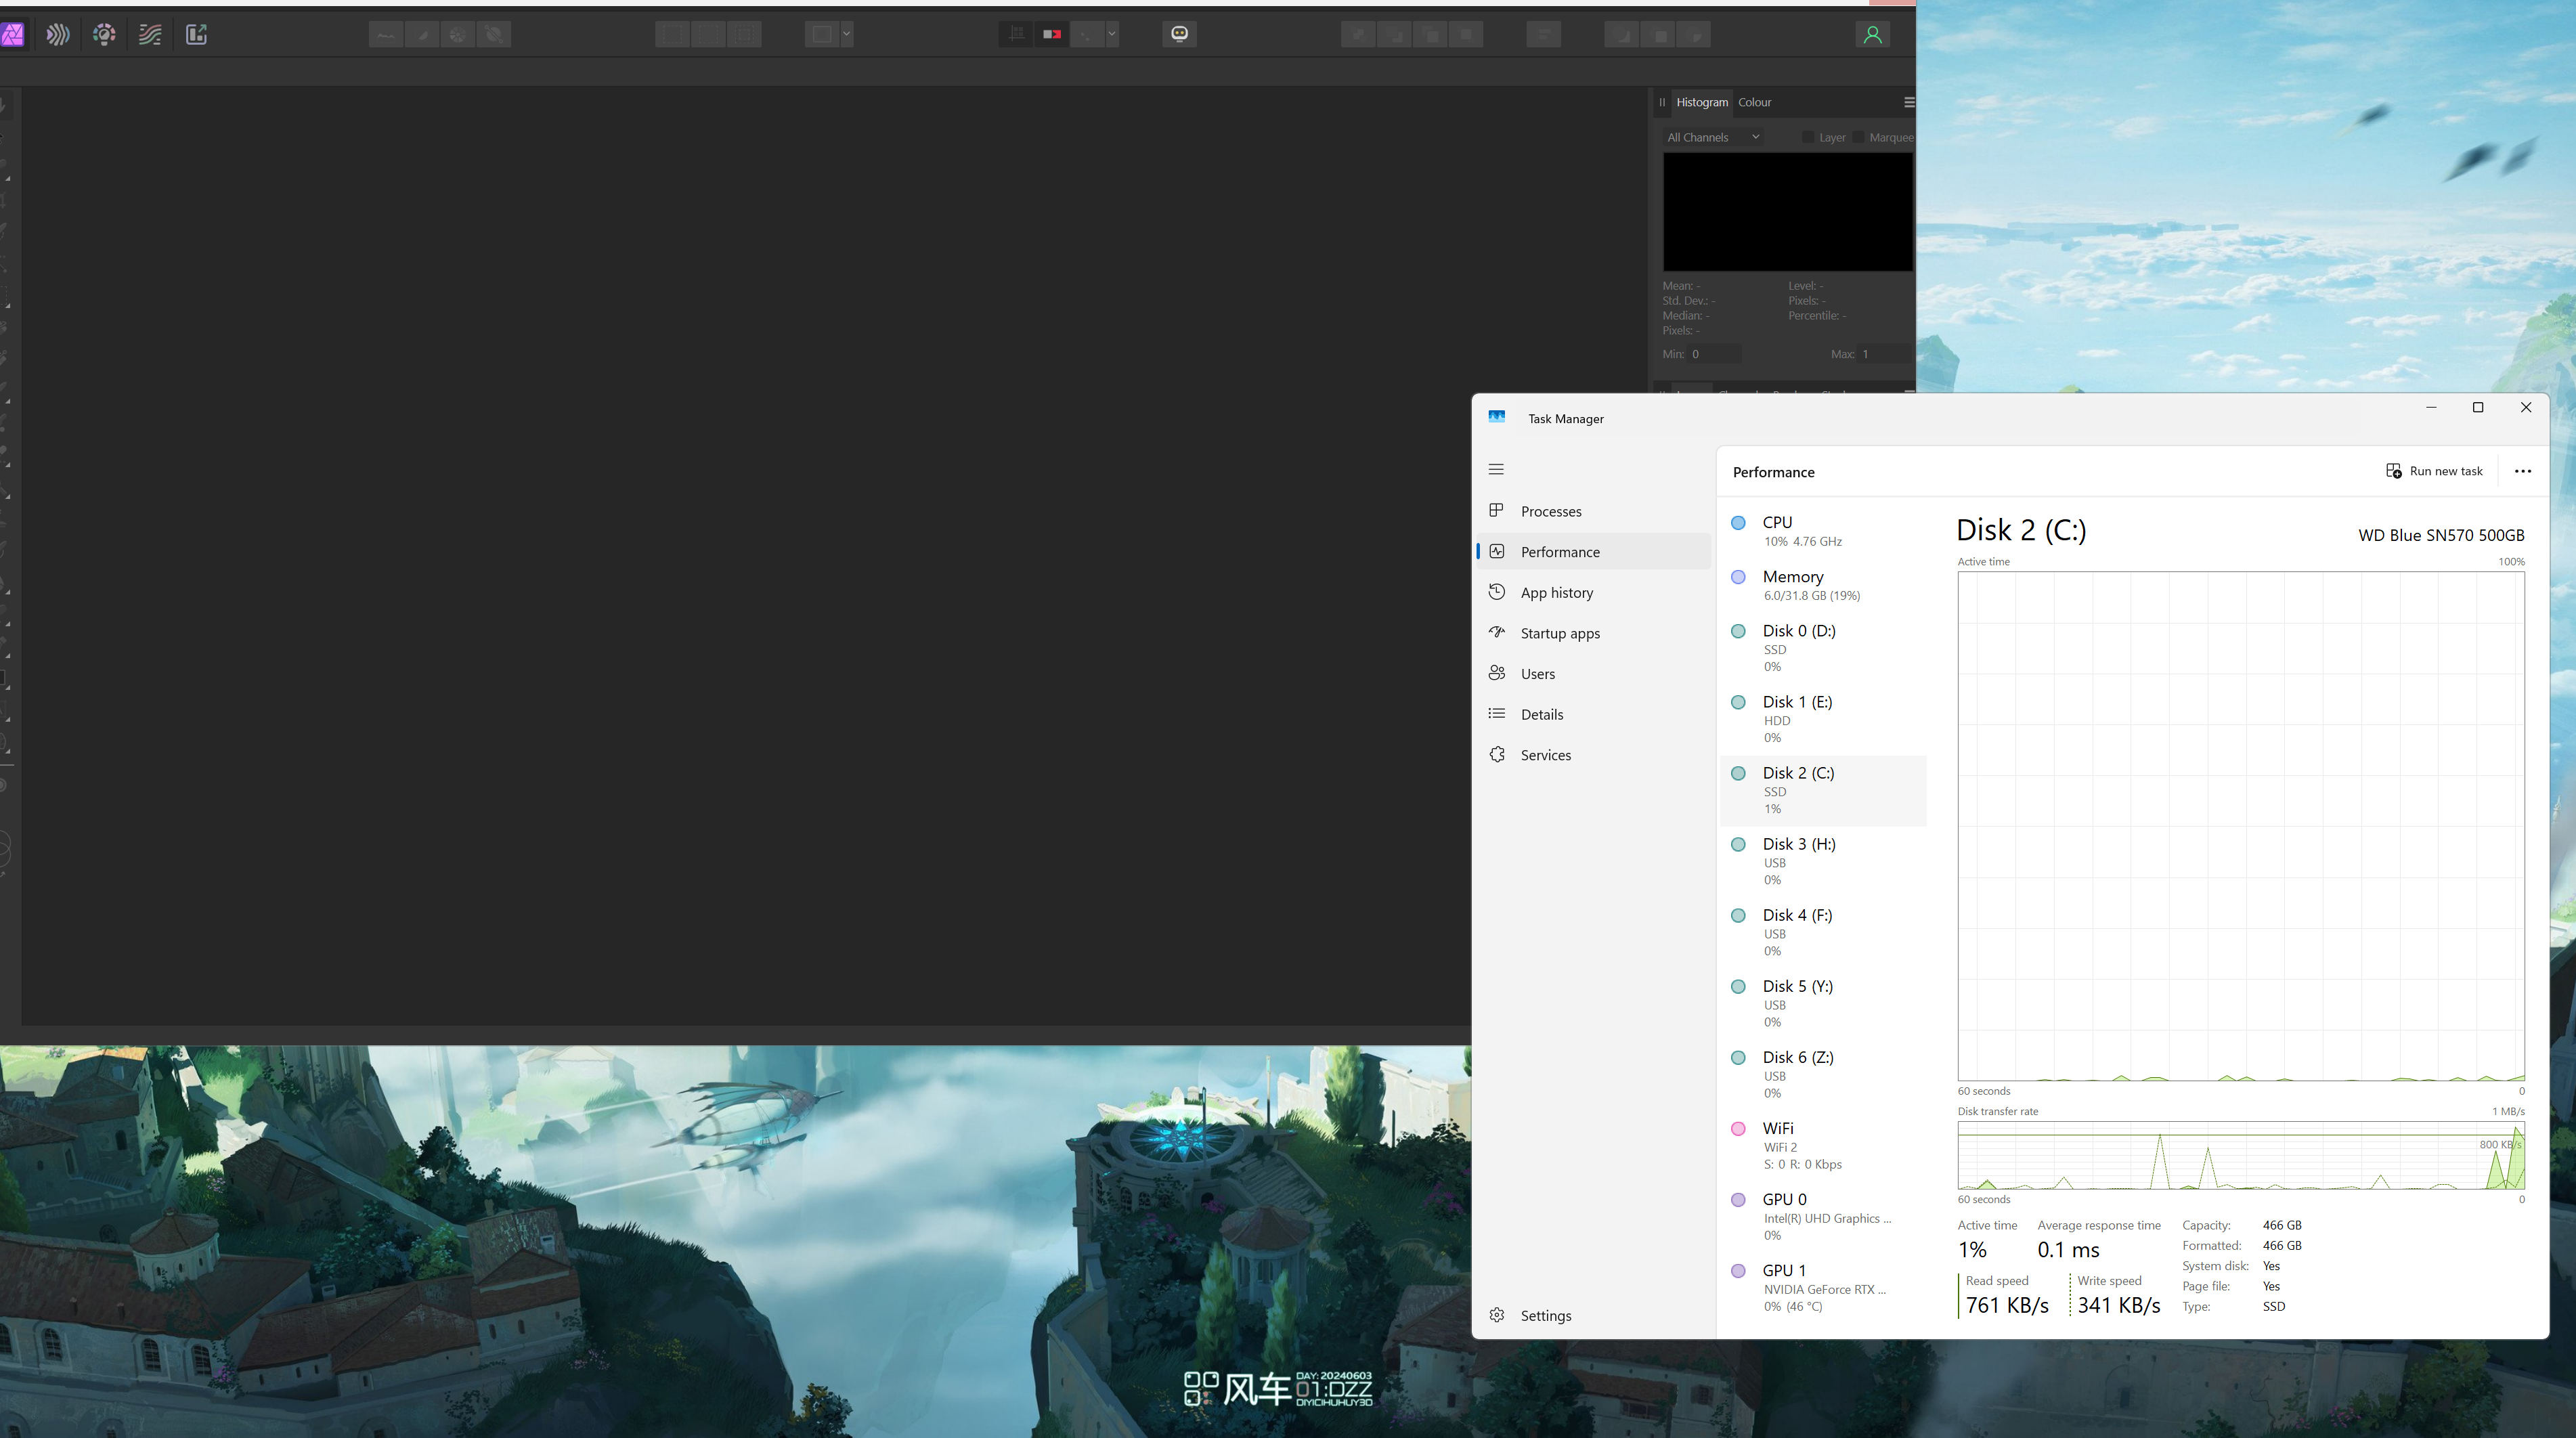Open the Export persona
This screenshot has width=2576, height=1438.
point(196,35)
